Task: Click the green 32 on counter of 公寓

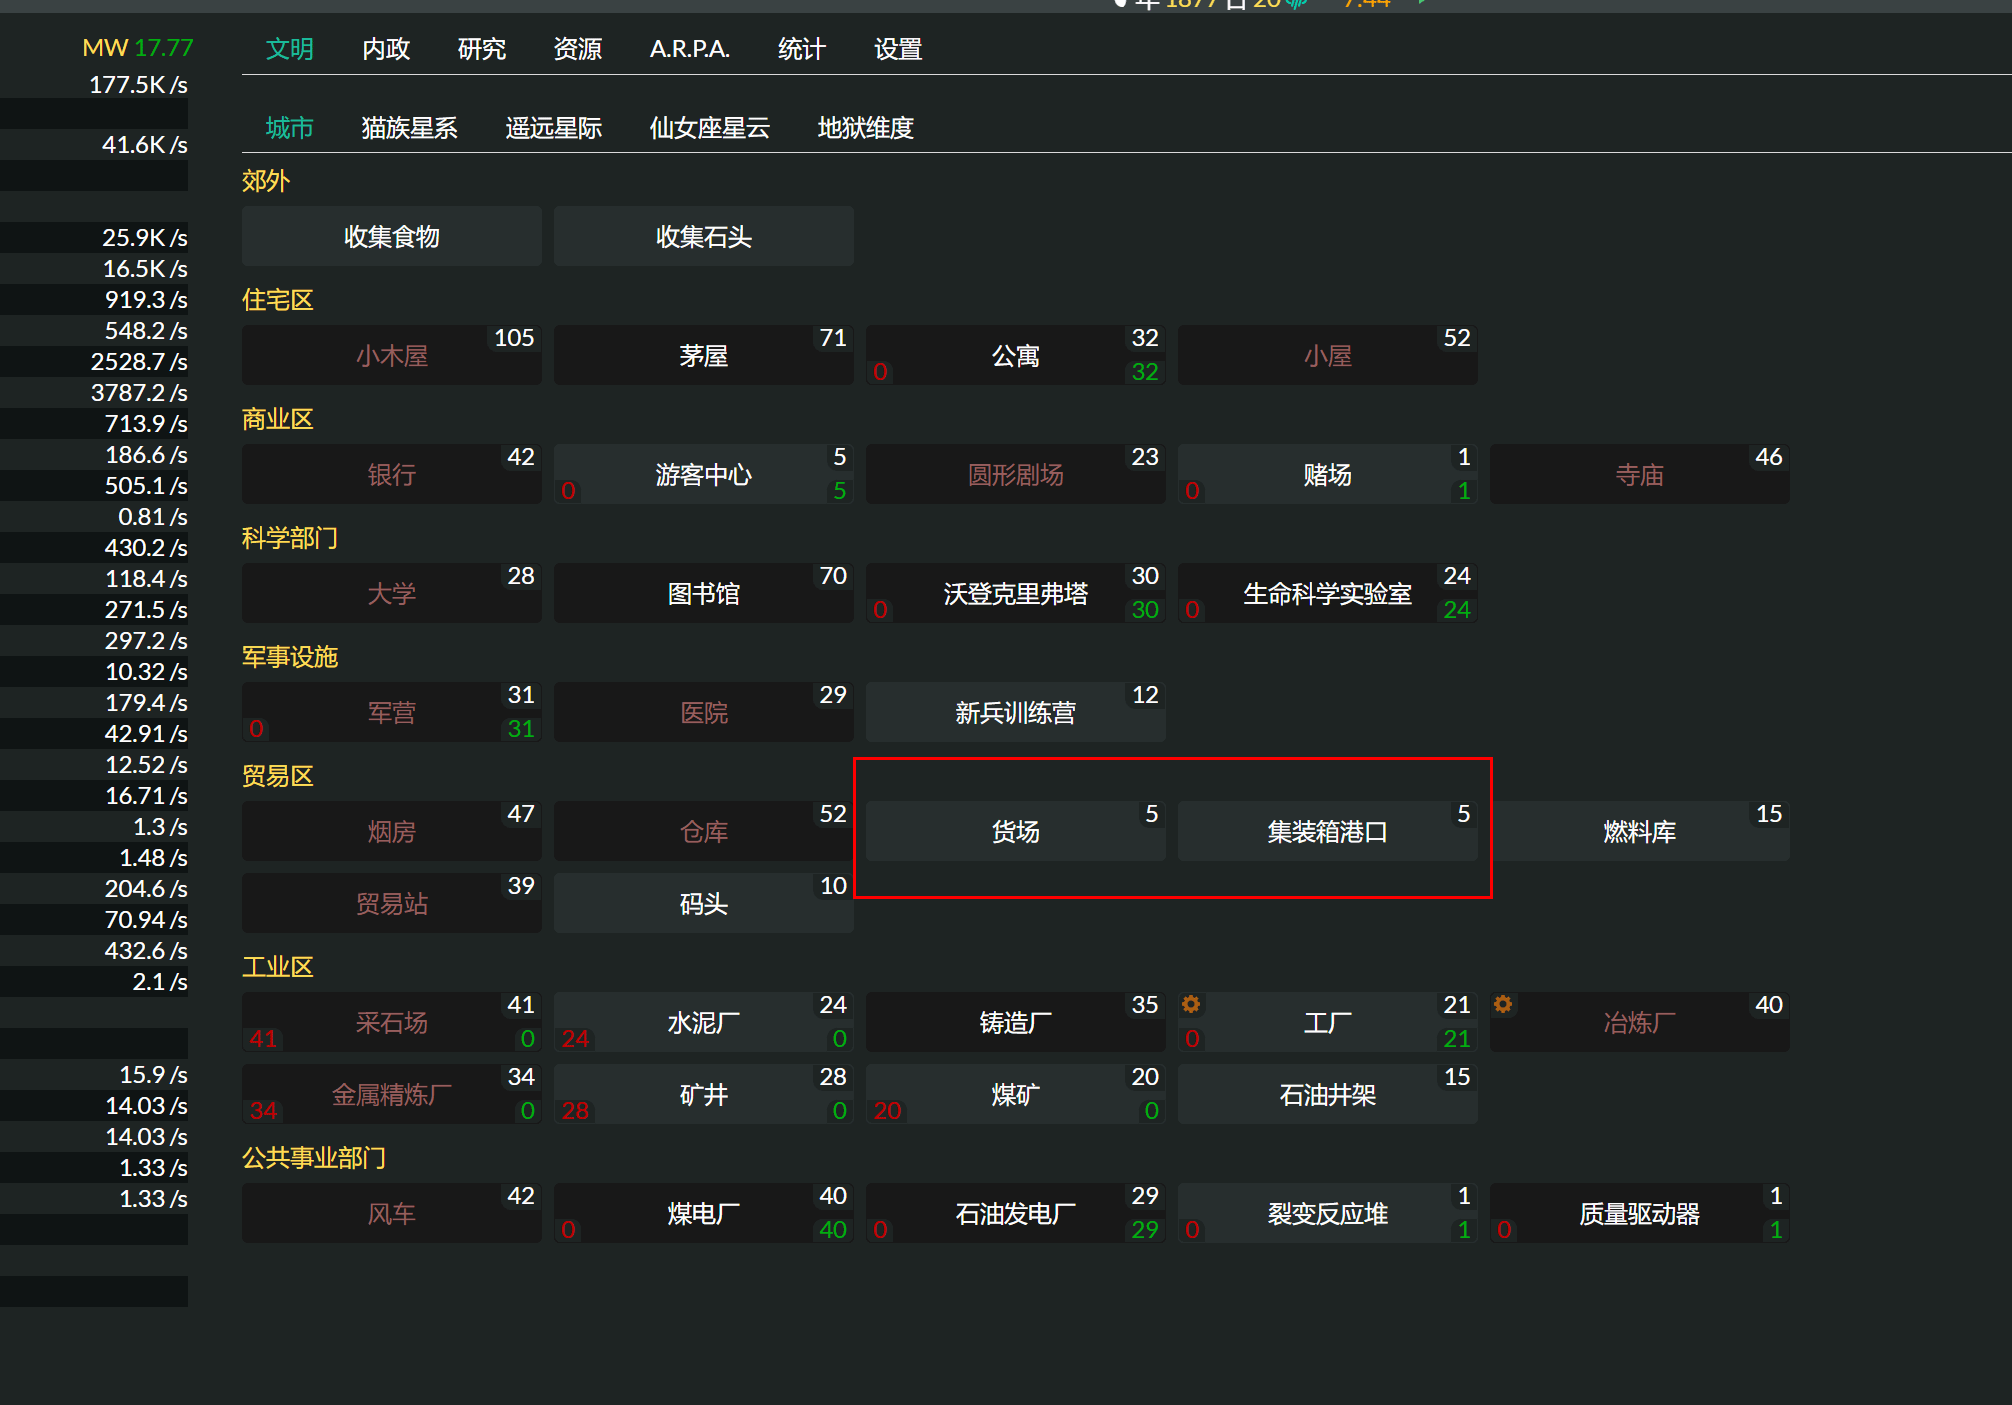Action: pyautogui.click(x=1145, y=372)
